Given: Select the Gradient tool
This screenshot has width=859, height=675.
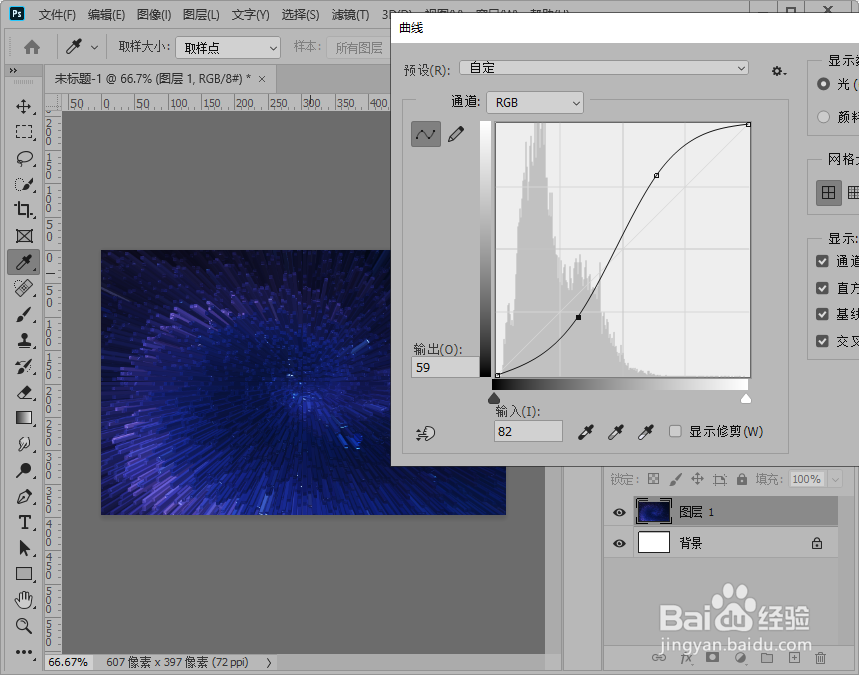Looking at the screenshot, I should tap(24, 418).
